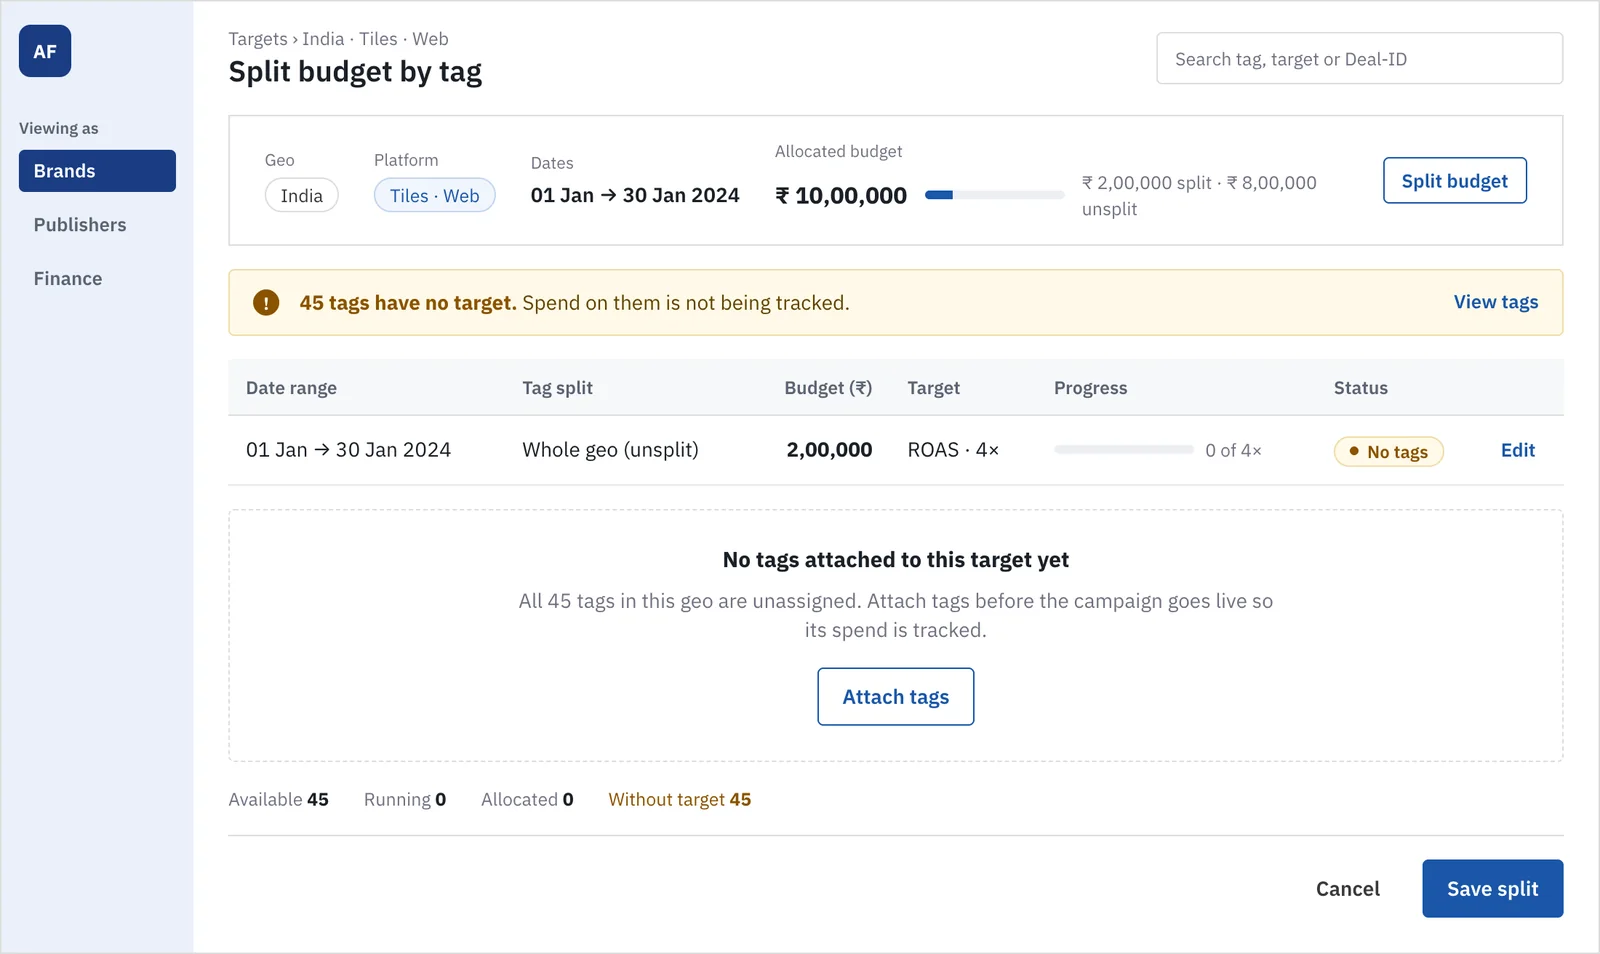This screenshot has width=1600, height=954.
Task: Click the ₹ 2,00,000 split · ₹ 8,00,000 unsplit text
Action: tap(1200, 196)
